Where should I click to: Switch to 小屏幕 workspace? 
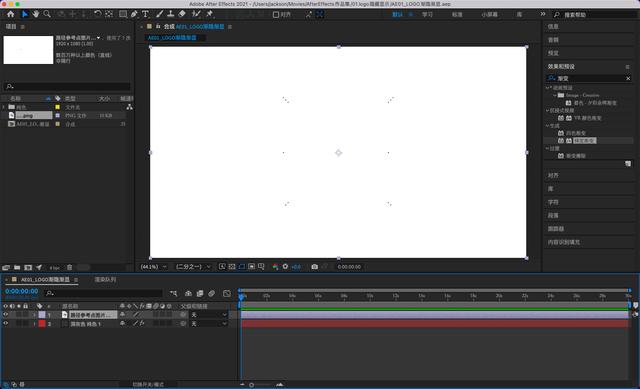[x=489, y=15]
